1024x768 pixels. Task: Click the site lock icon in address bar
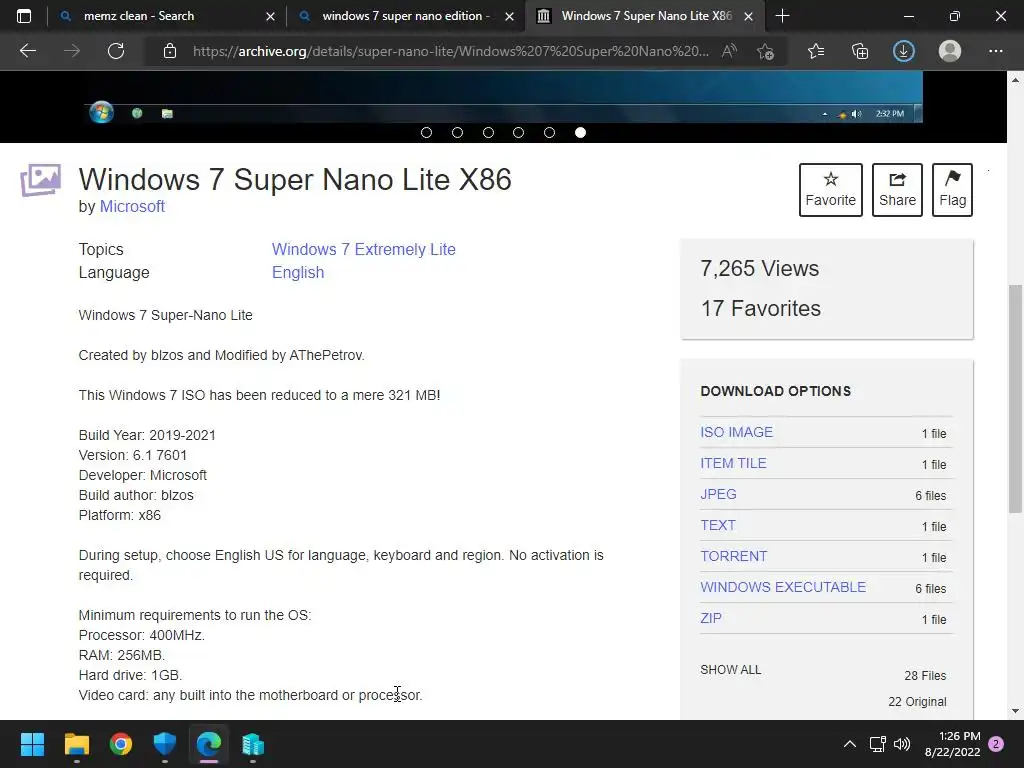pyautogui.click(x=170, y=51)
